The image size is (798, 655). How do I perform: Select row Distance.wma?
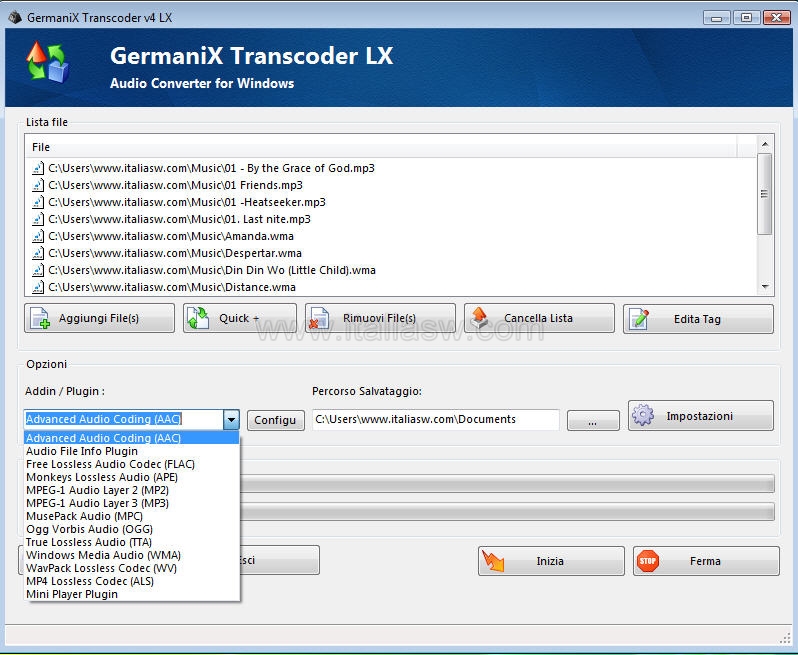(390, 287)
